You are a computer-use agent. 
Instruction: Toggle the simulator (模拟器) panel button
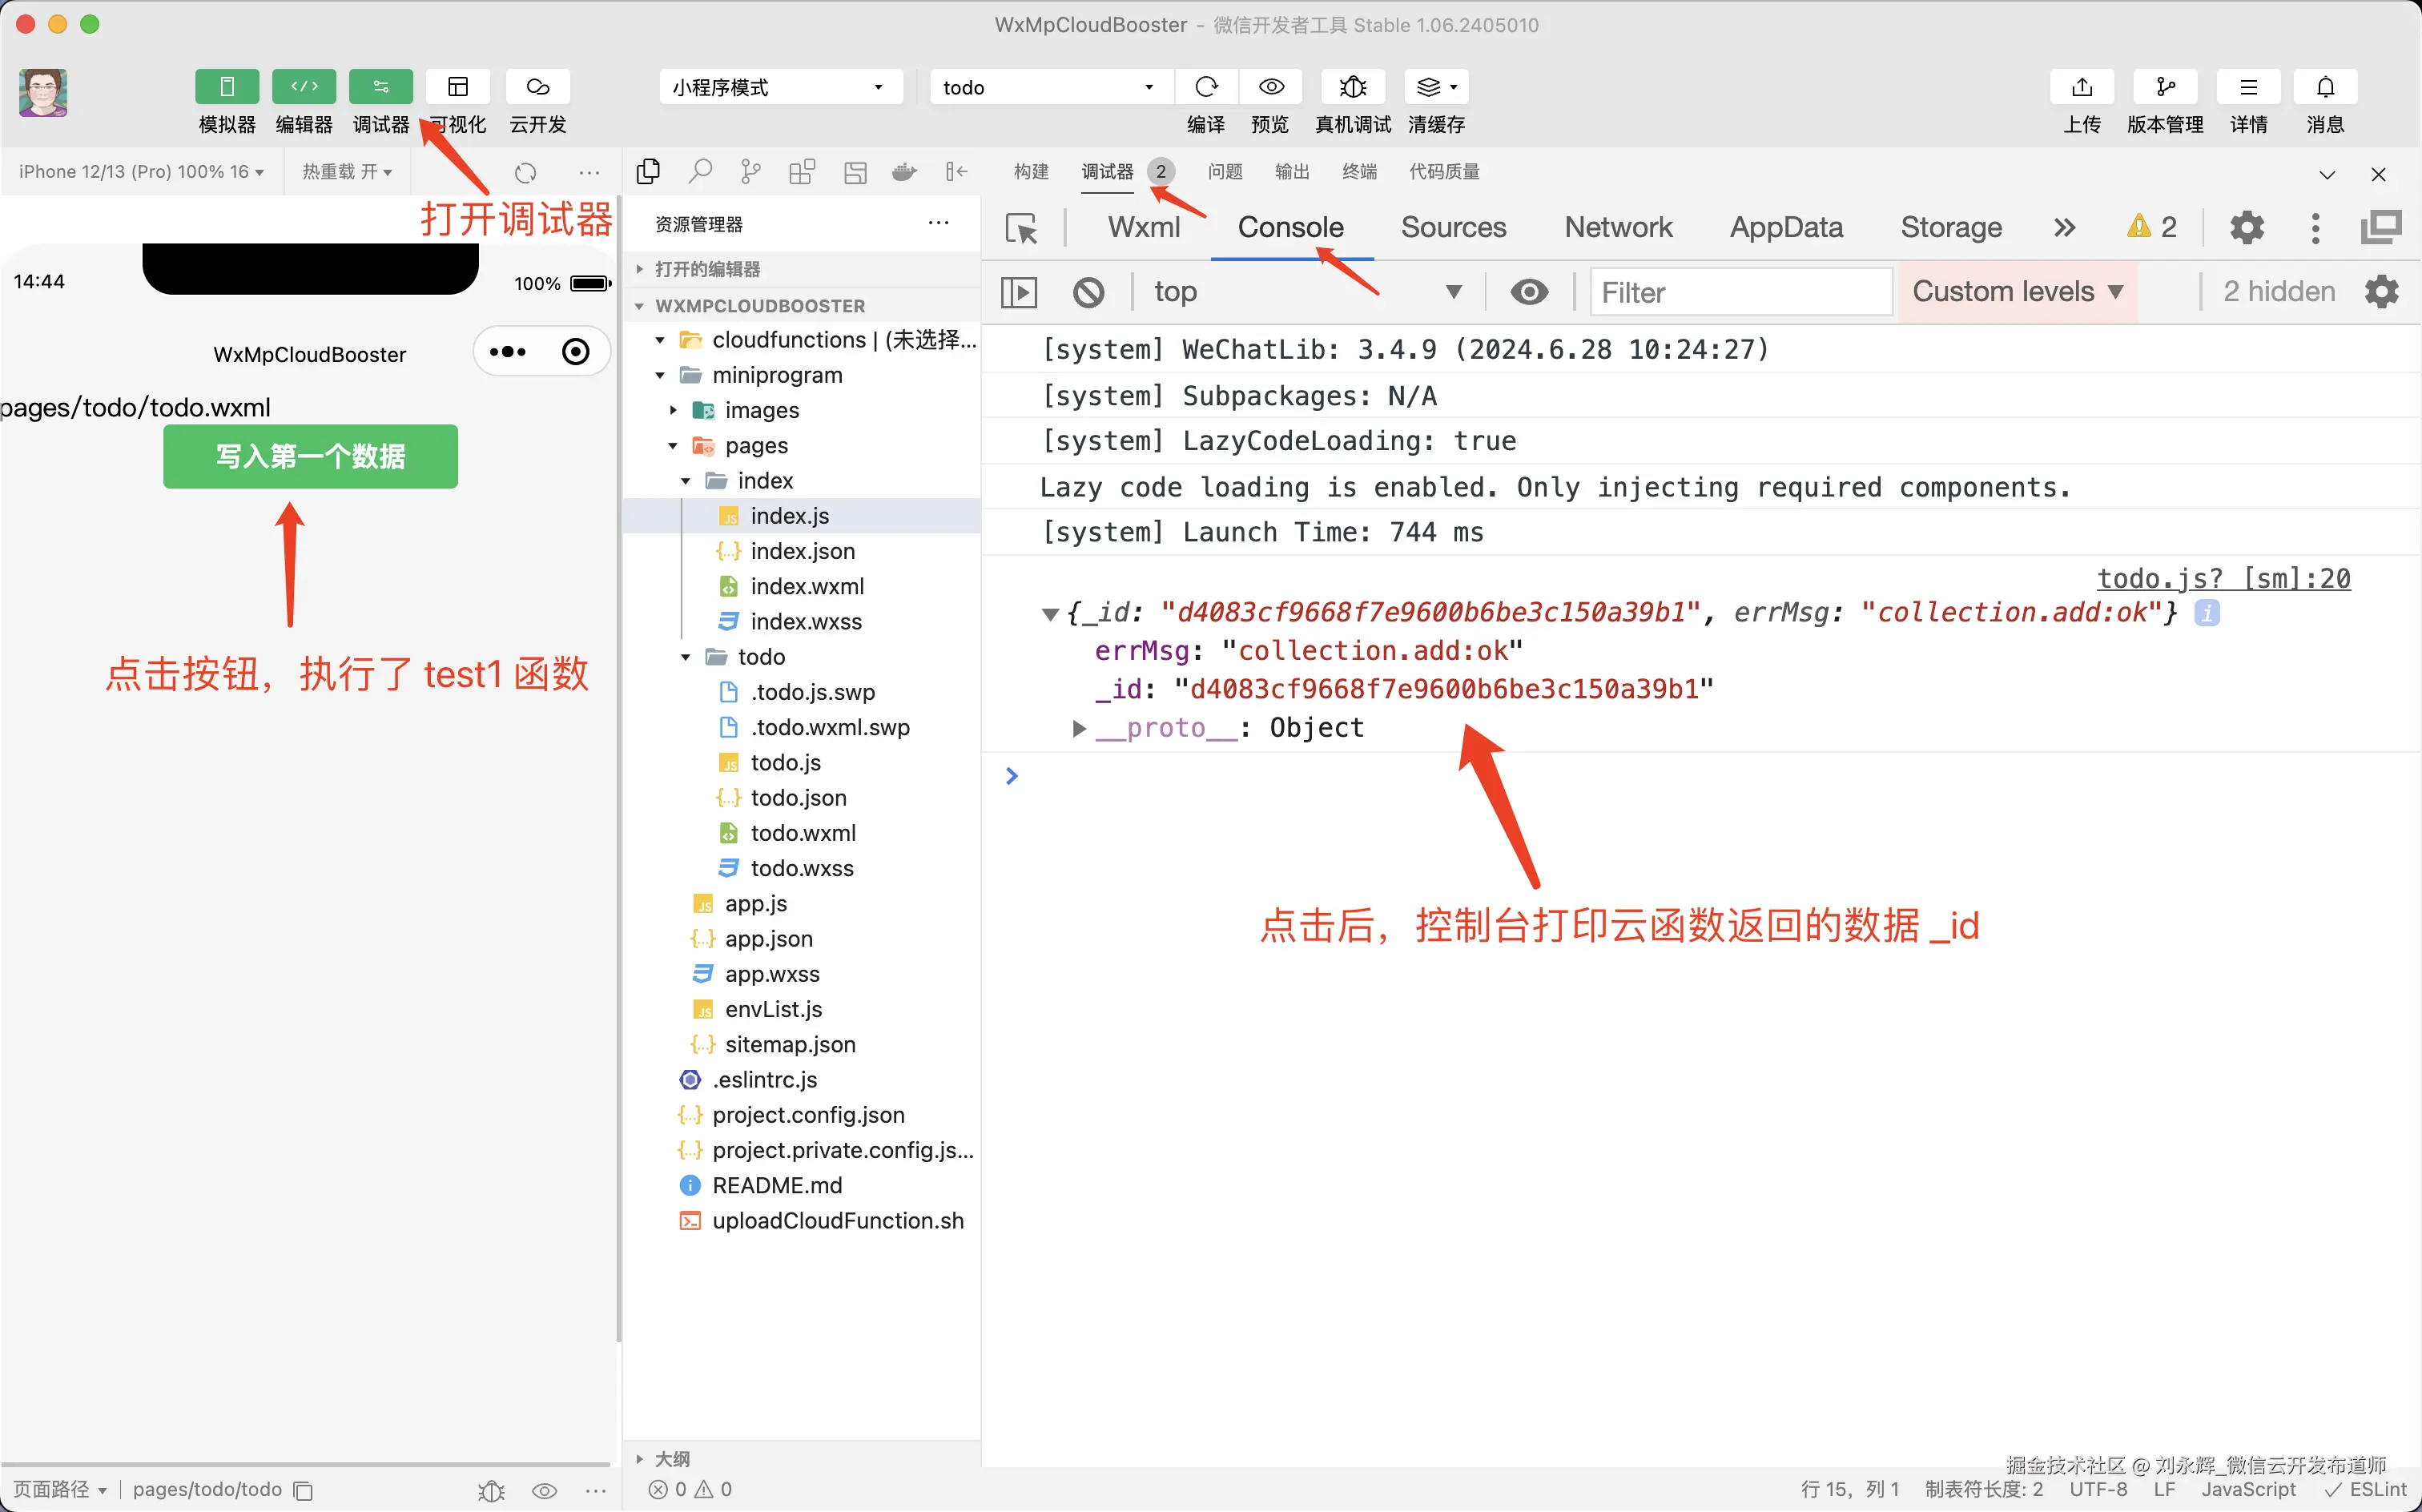227,87
